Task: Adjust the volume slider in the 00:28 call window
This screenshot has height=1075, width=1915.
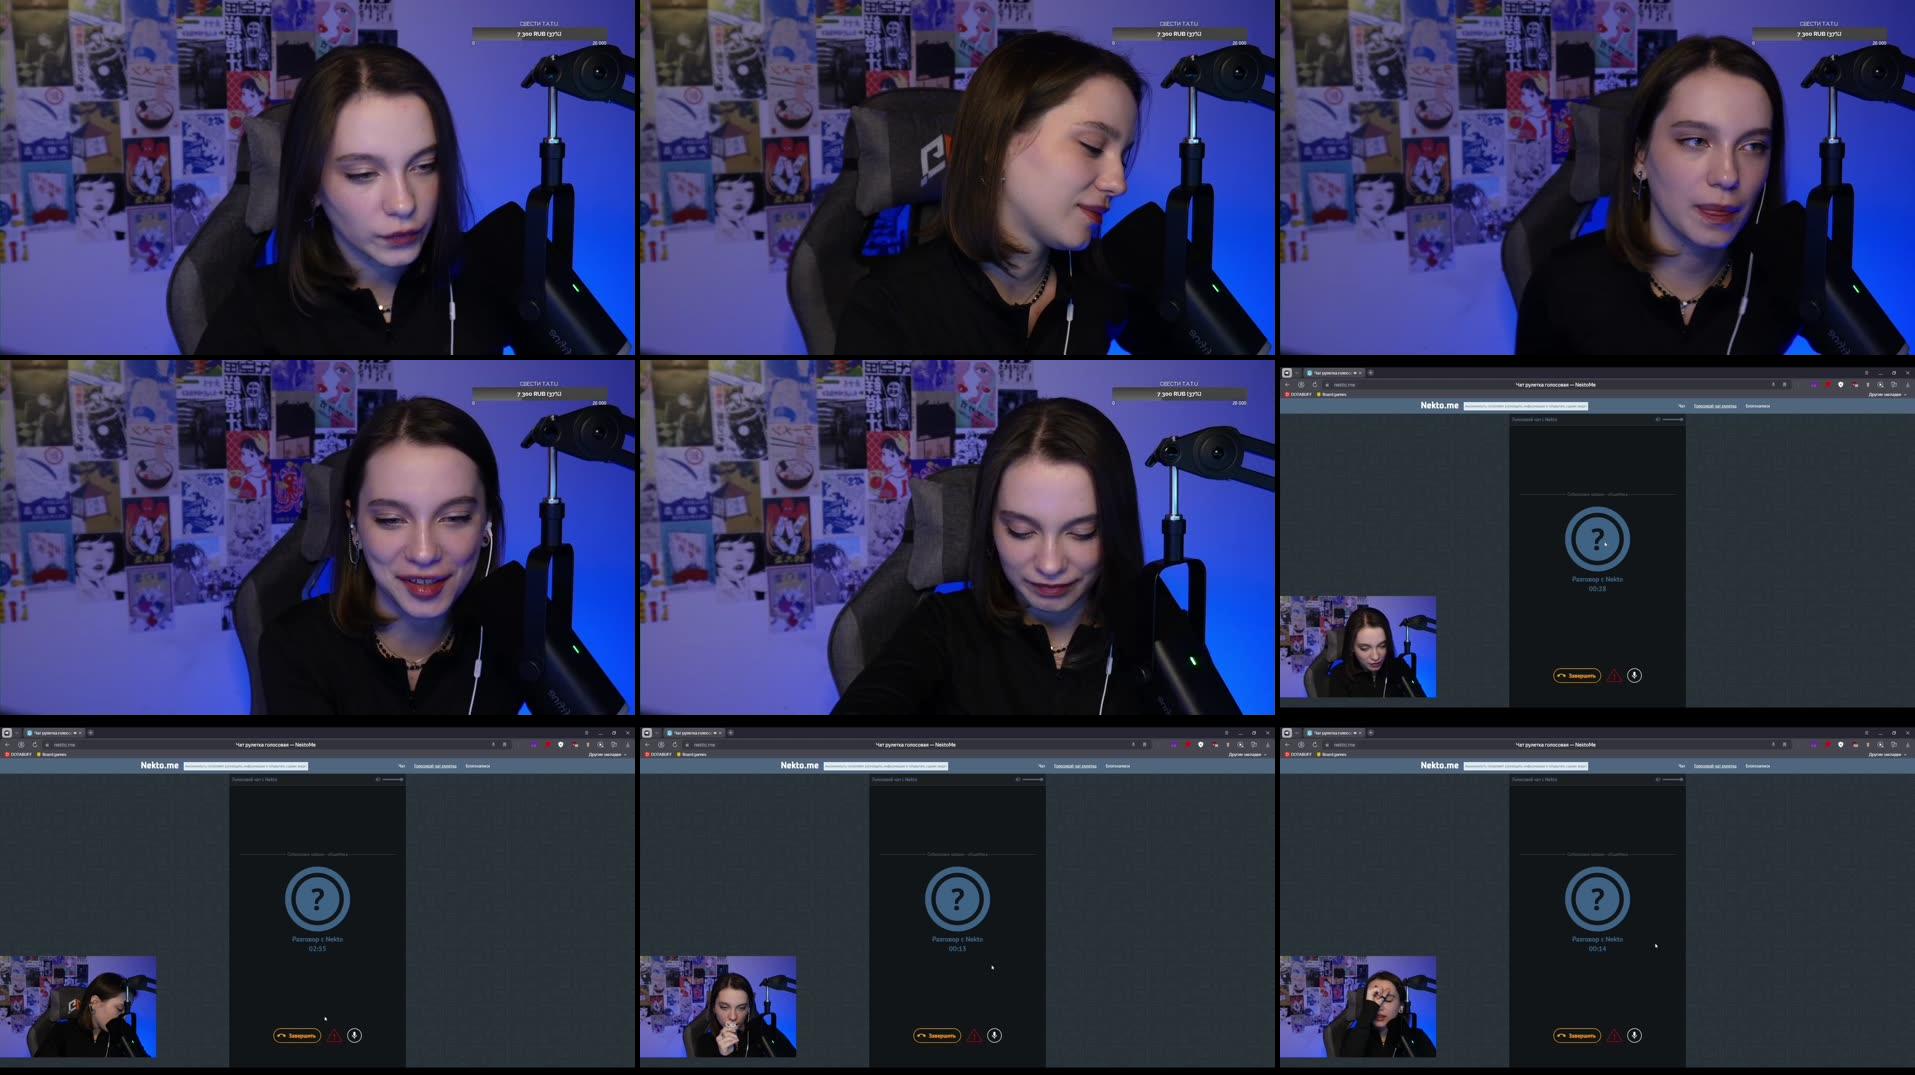Action: pyautogui.click(x=1672, y=419)
